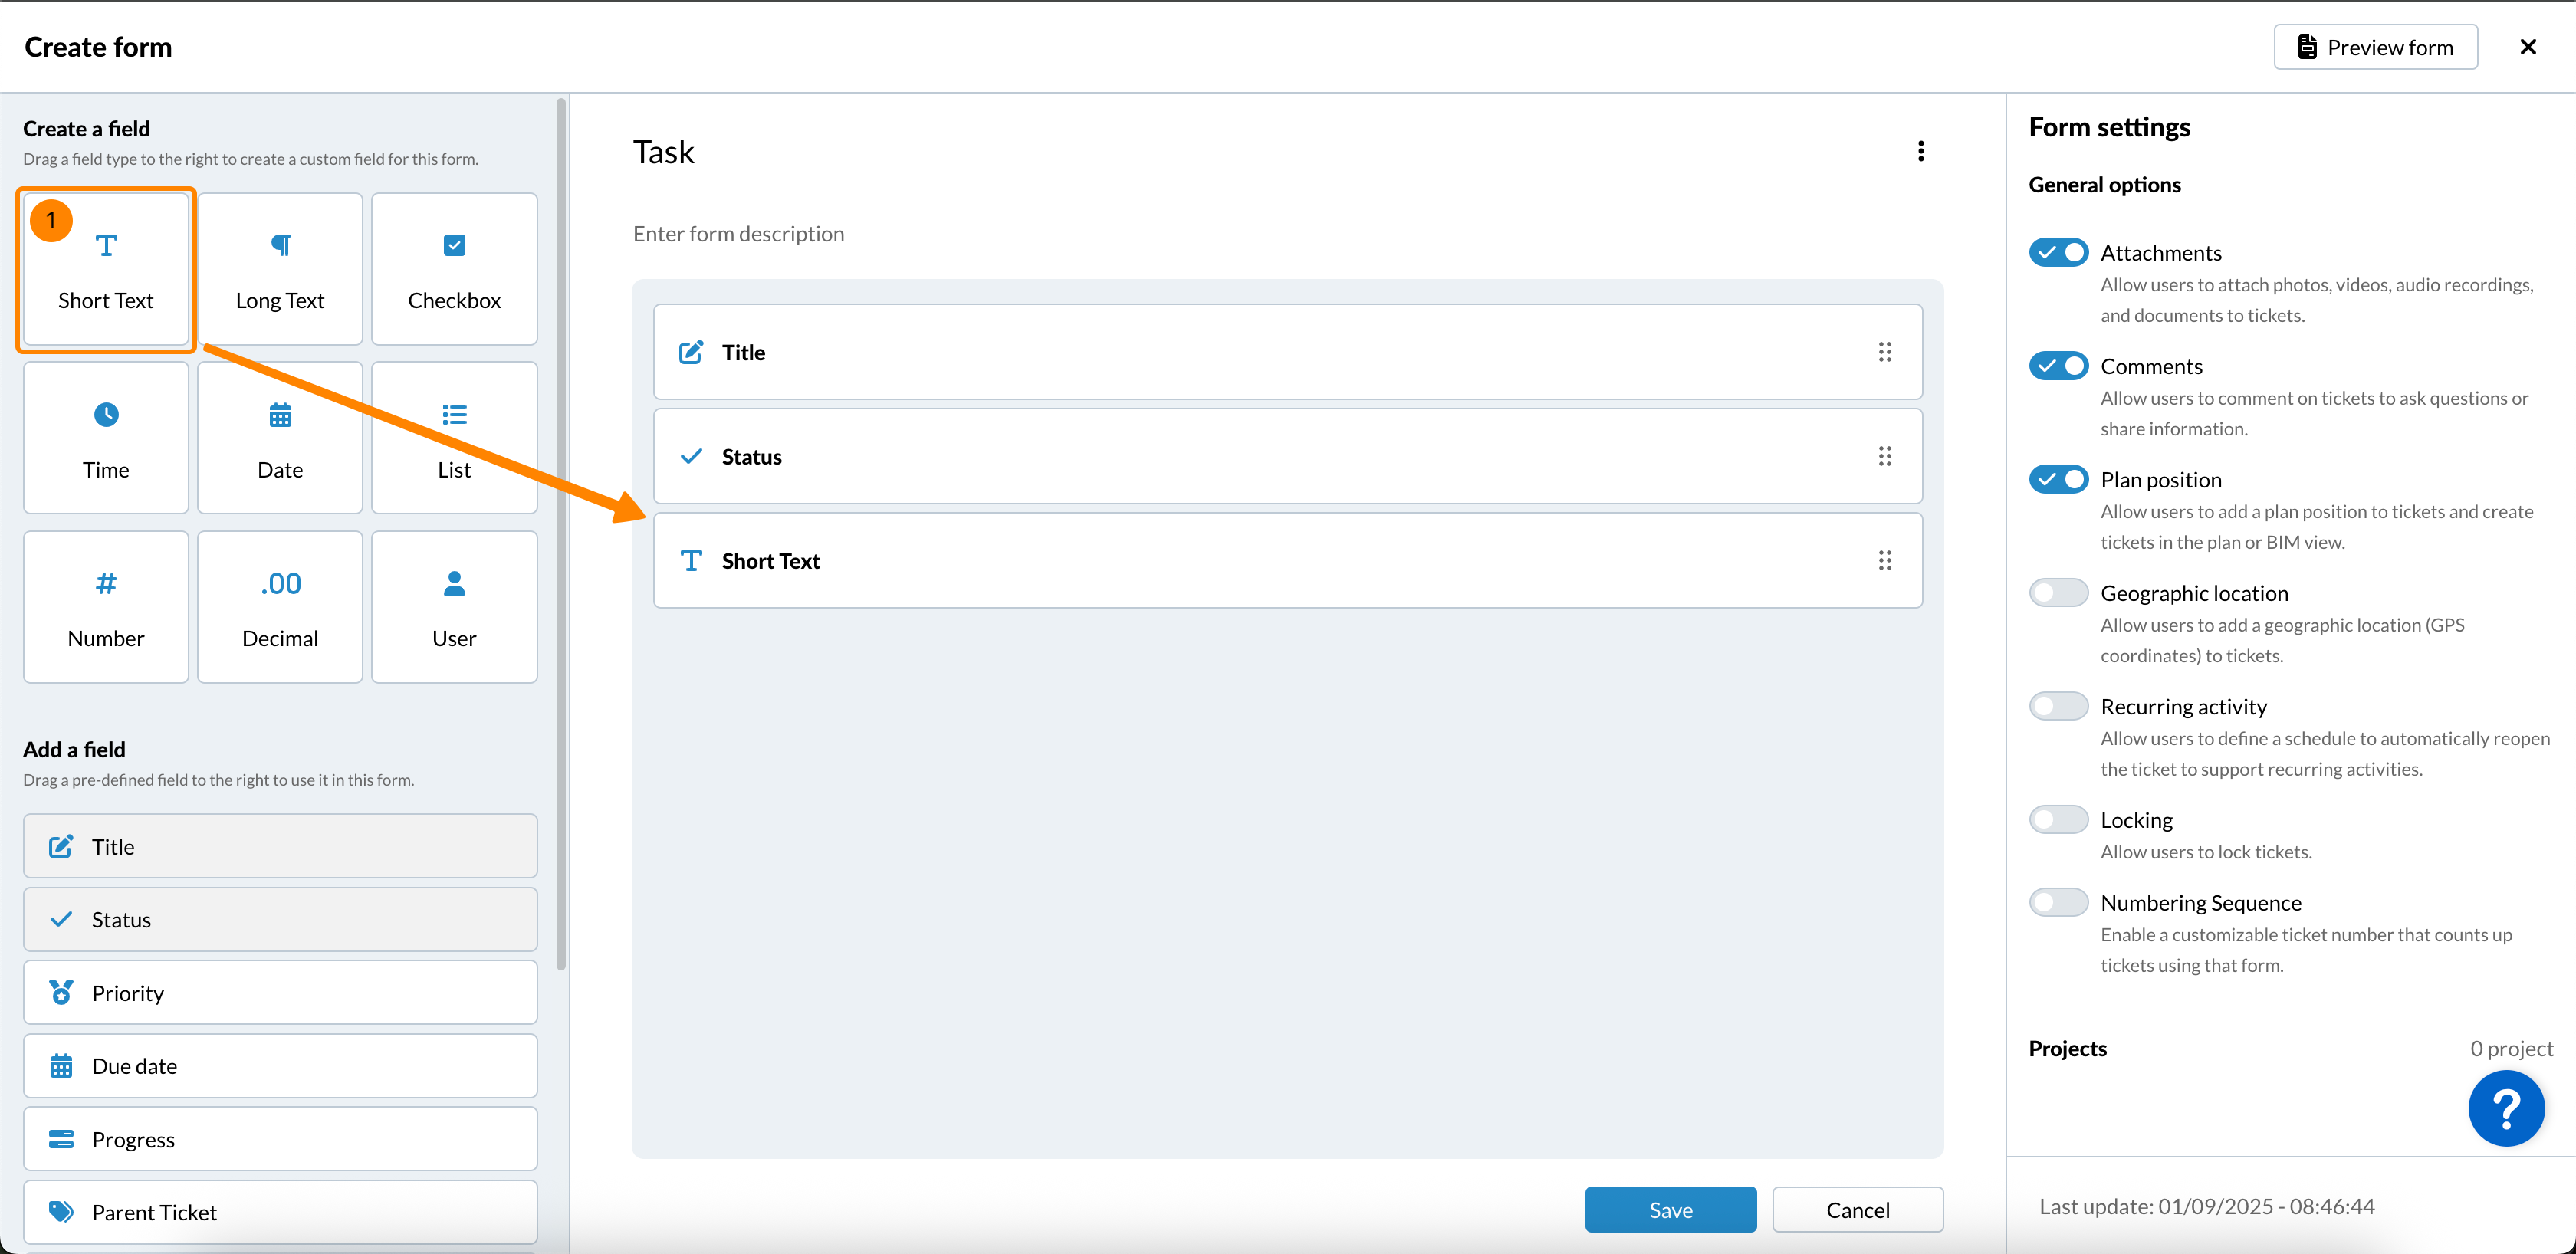Viewport: 2576px width, 1254px height.
Task: Click the Save button
Action: 1670,1210
